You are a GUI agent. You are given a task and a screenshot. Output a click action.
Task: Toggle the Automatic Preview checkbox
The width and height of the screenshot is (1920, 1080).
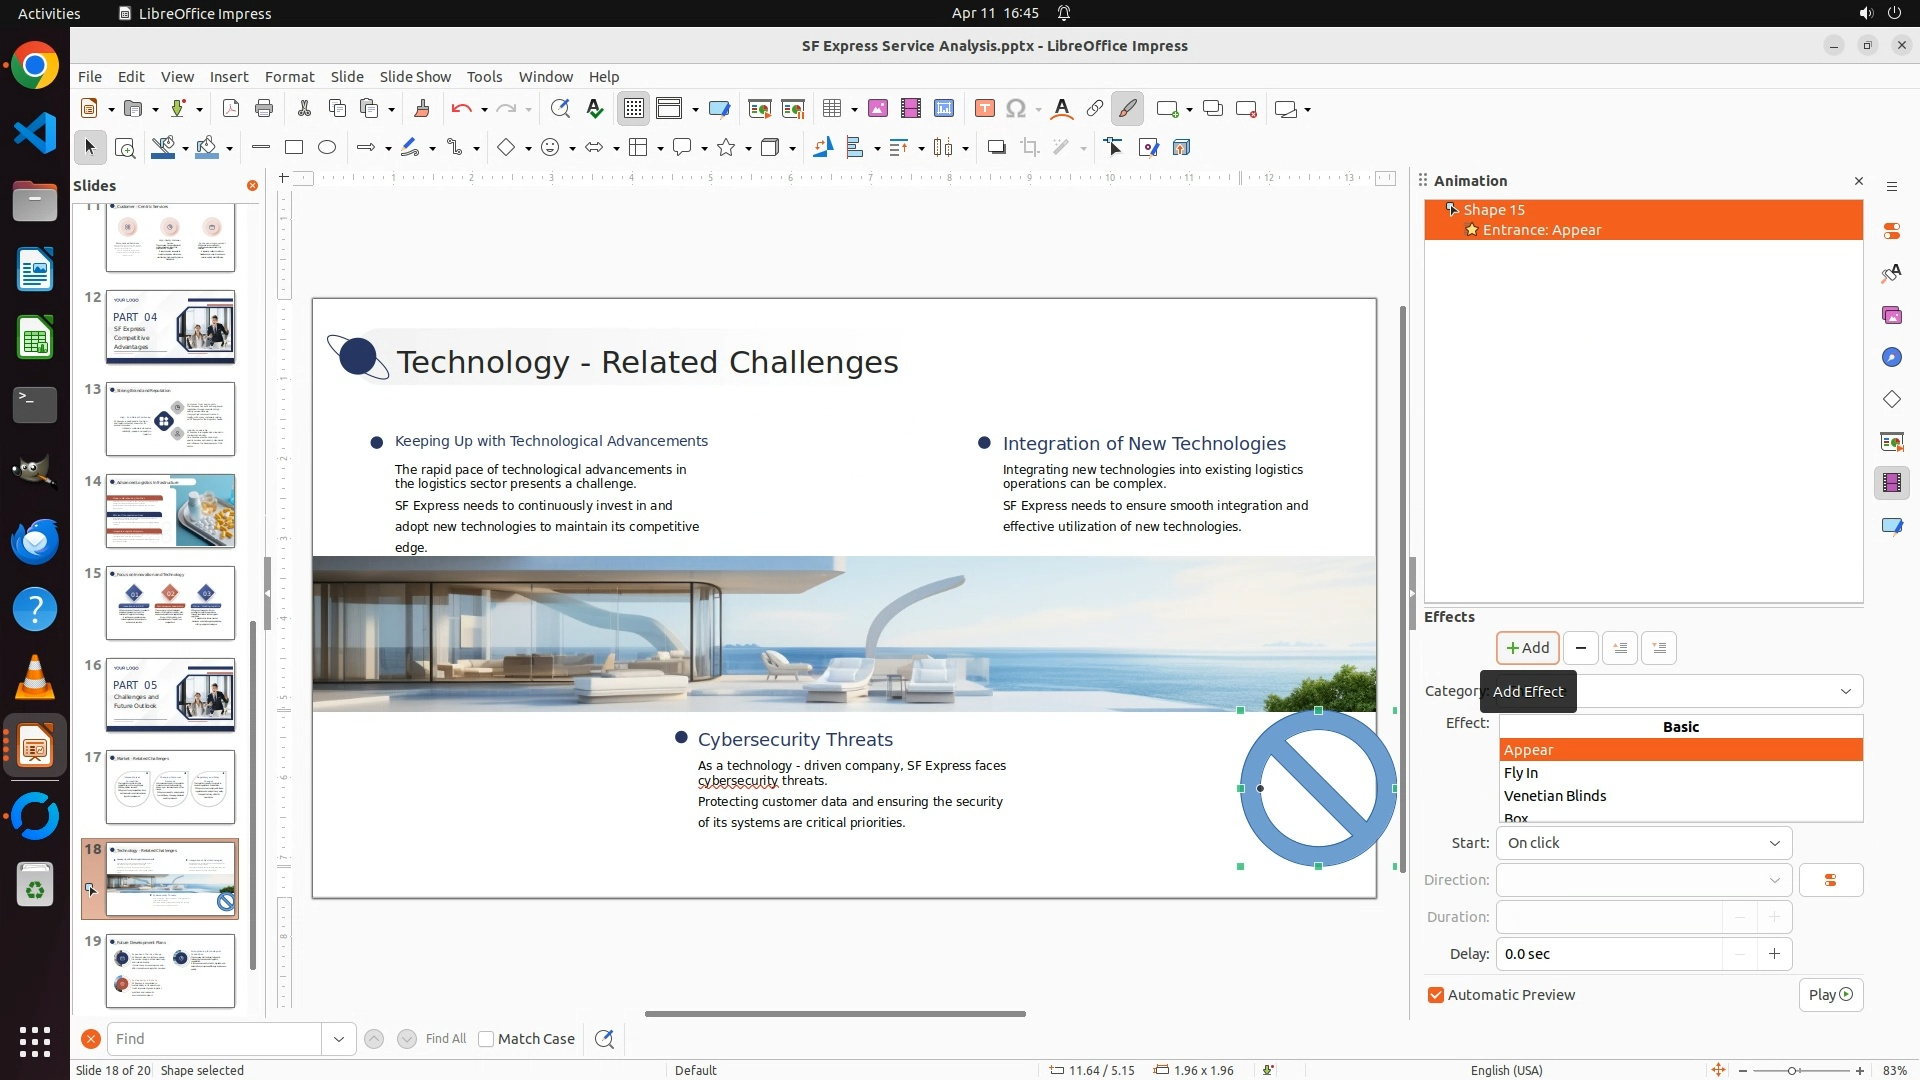tap(1436, 995)
